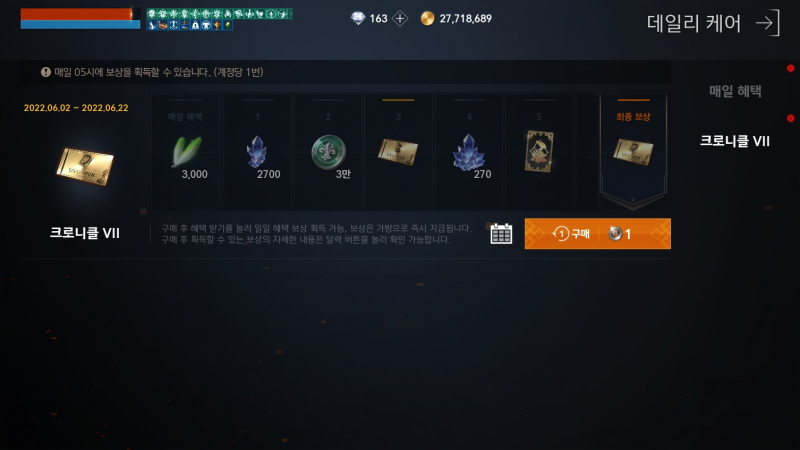This screenshot has height=450, width=800.
Task: Select the day 5 card reward
Action: [539, 152]
